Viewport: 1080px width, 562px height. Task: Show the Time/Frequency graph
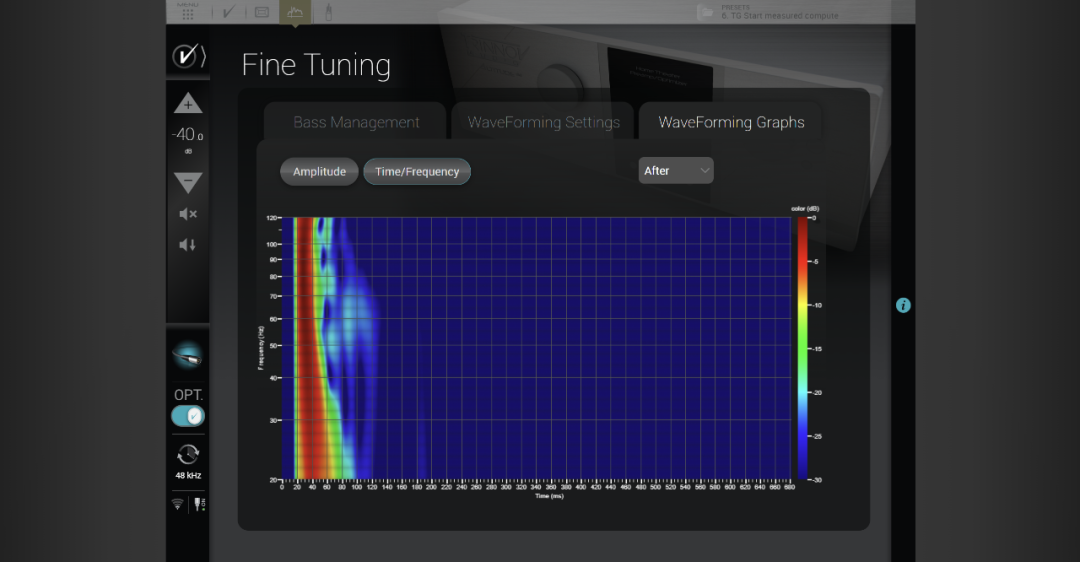tap(417, 171)
